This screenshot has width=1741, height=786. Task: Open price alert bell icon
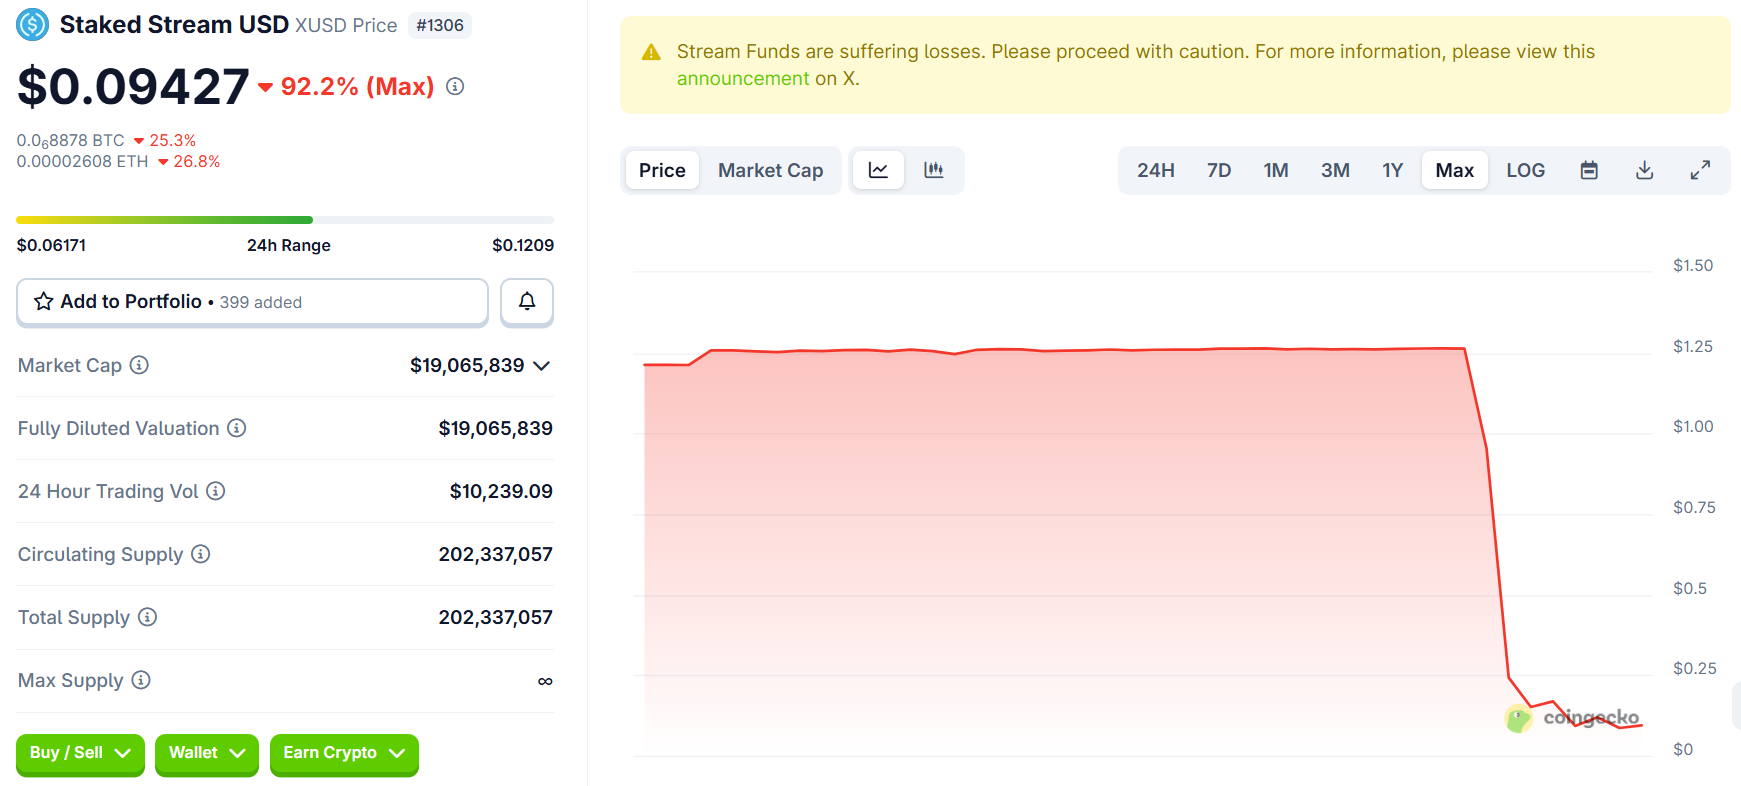[x=527, y=302]
